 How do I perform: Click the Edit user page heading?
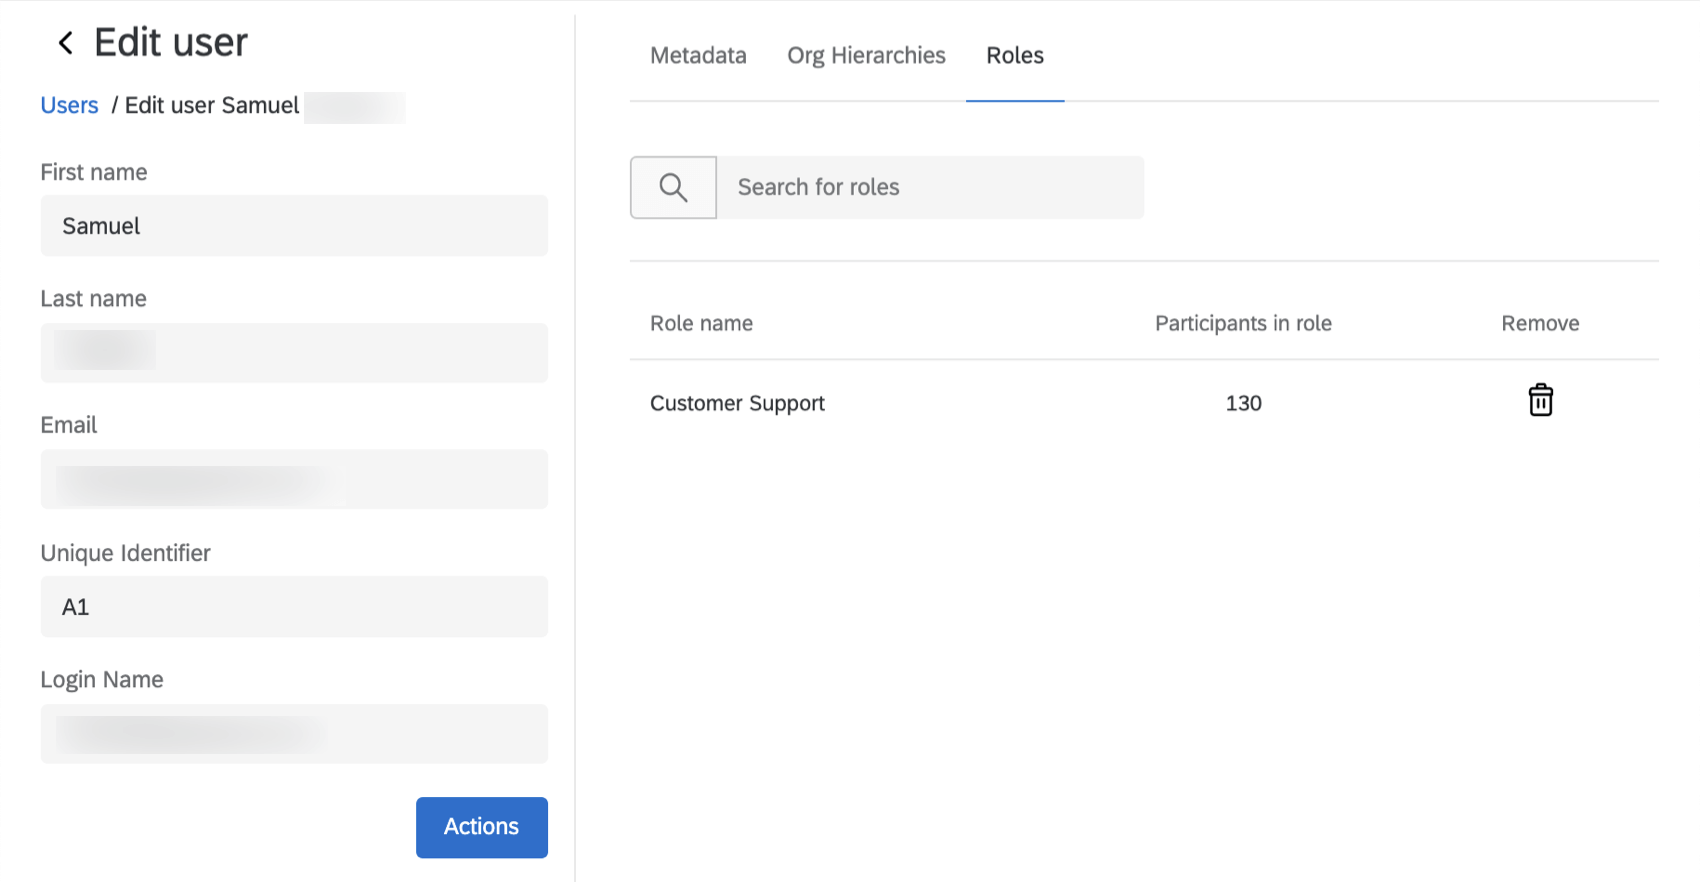171,43
